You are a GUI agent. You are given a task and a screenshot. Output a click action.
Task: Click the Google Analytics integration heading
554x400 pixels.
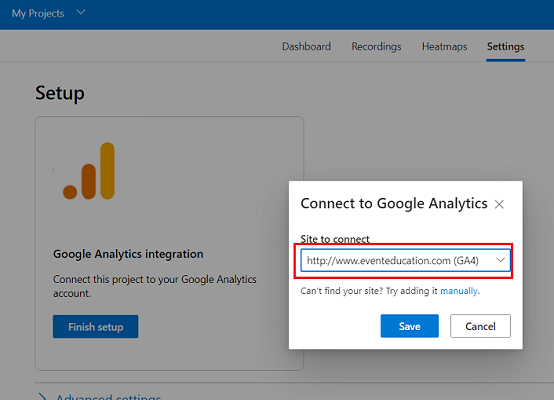128,254
